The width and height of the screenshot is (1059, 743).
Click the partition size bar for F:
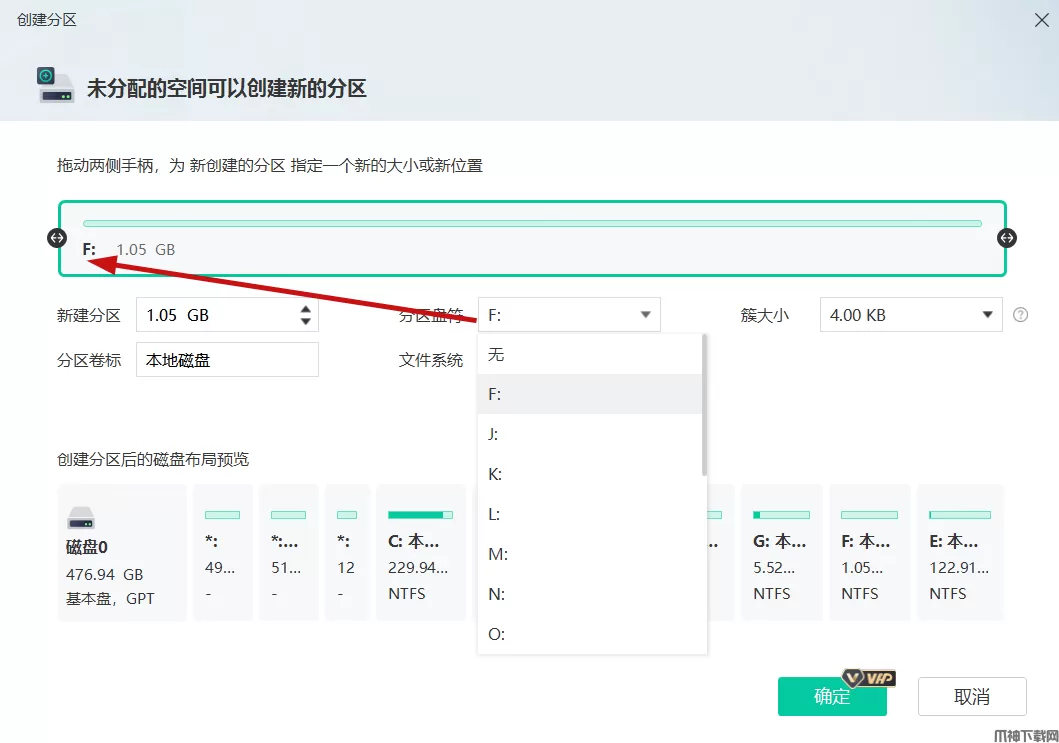[532, 224]
